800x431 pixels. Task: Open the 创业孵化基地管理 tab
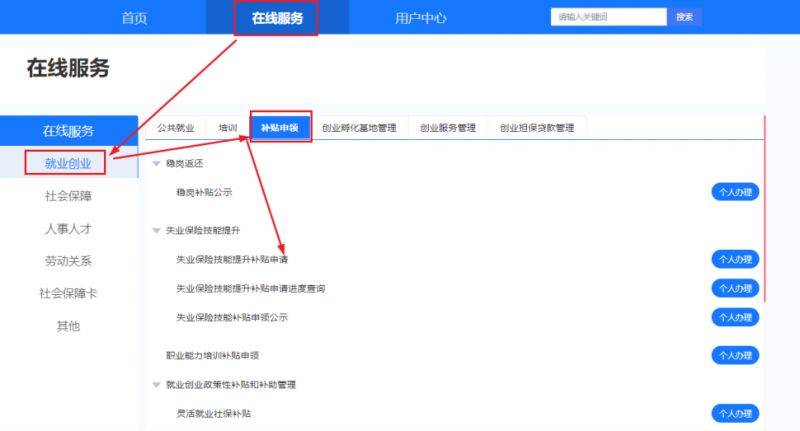pos(359,128)
